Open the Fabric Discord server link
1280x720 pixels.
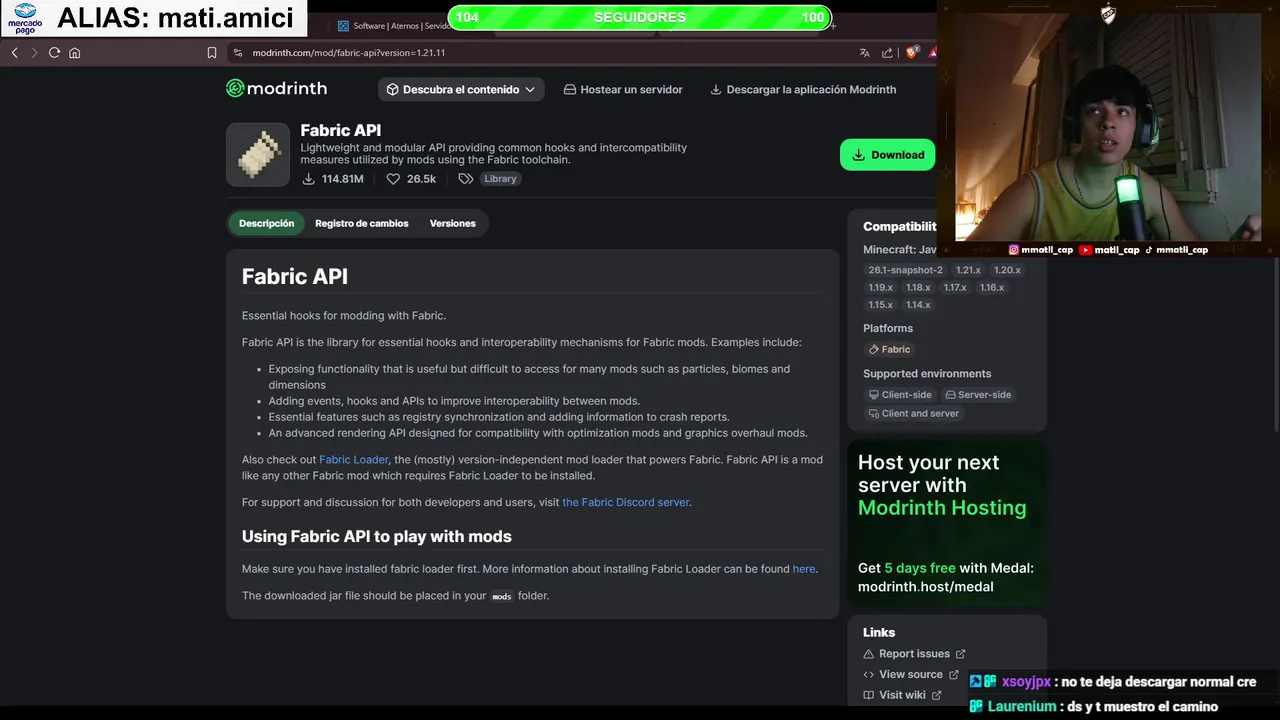pyautogui.click(x=625, y=502)
